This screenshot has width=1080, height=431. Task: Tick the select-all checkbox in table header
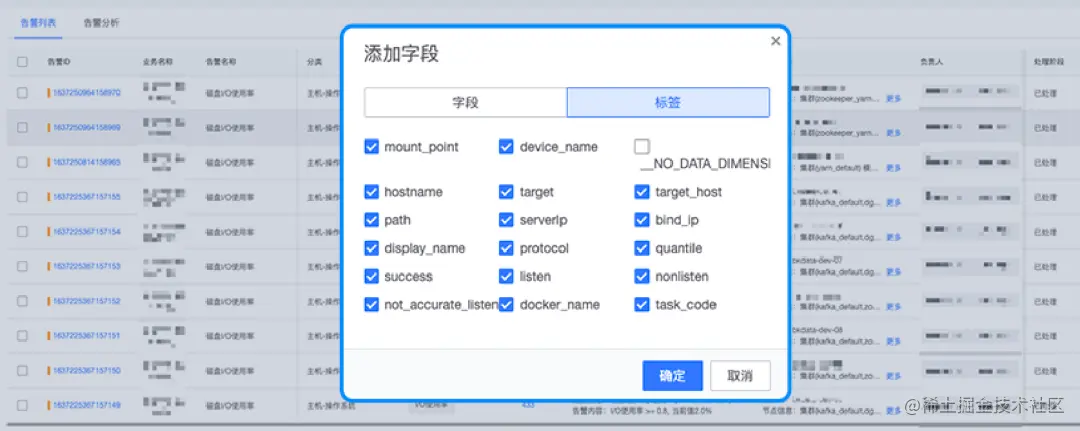23,62
